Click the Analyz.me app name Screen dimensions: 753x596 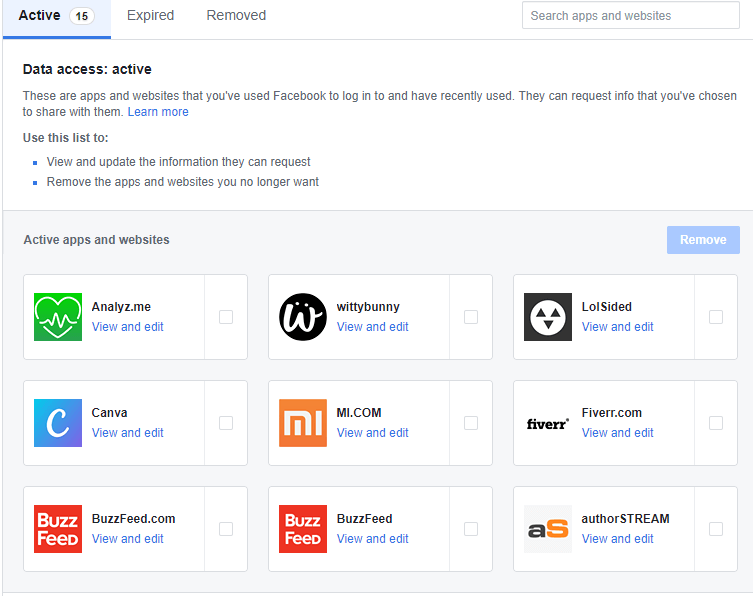point(121,307)
